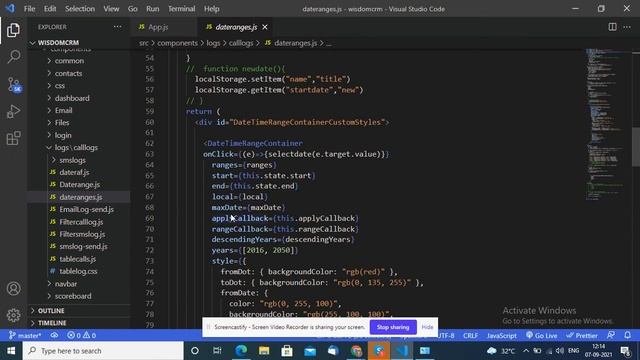
Task: Open the View menu
Action: 111,9
